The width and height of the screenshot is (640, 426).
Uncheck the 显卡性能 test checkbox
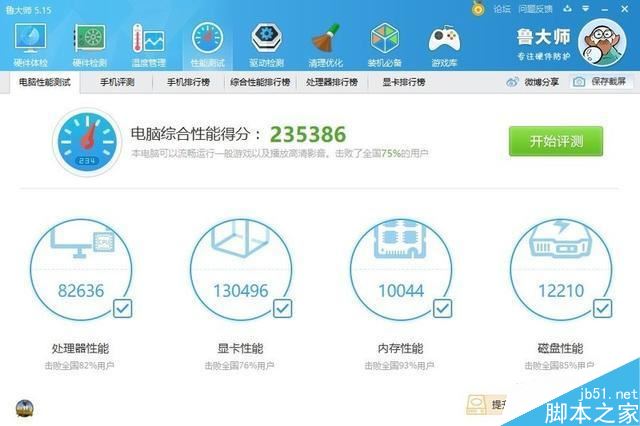tap(282, 308)
